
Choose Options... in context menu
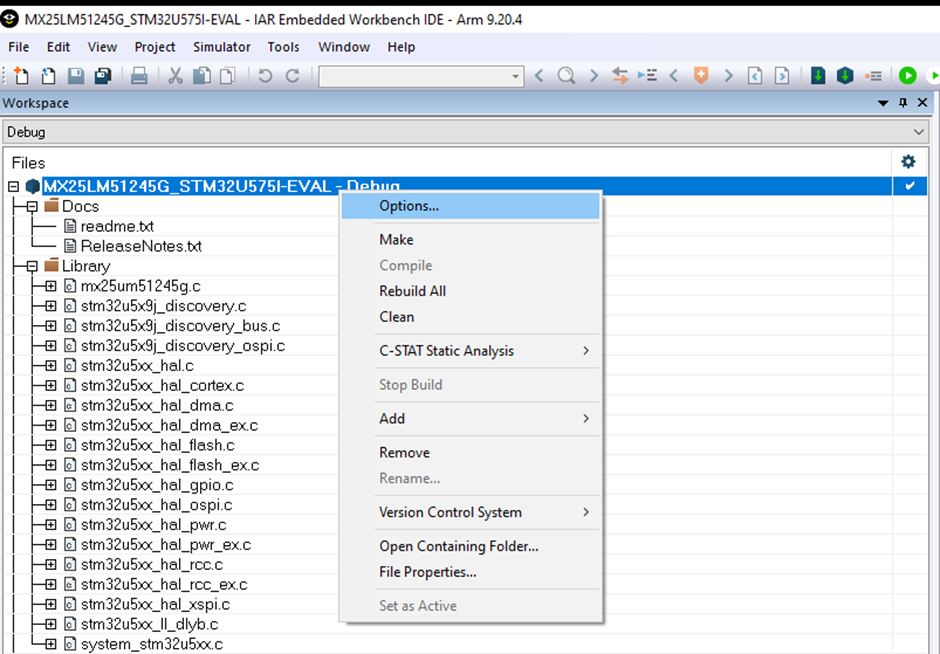tap(471, 206)
